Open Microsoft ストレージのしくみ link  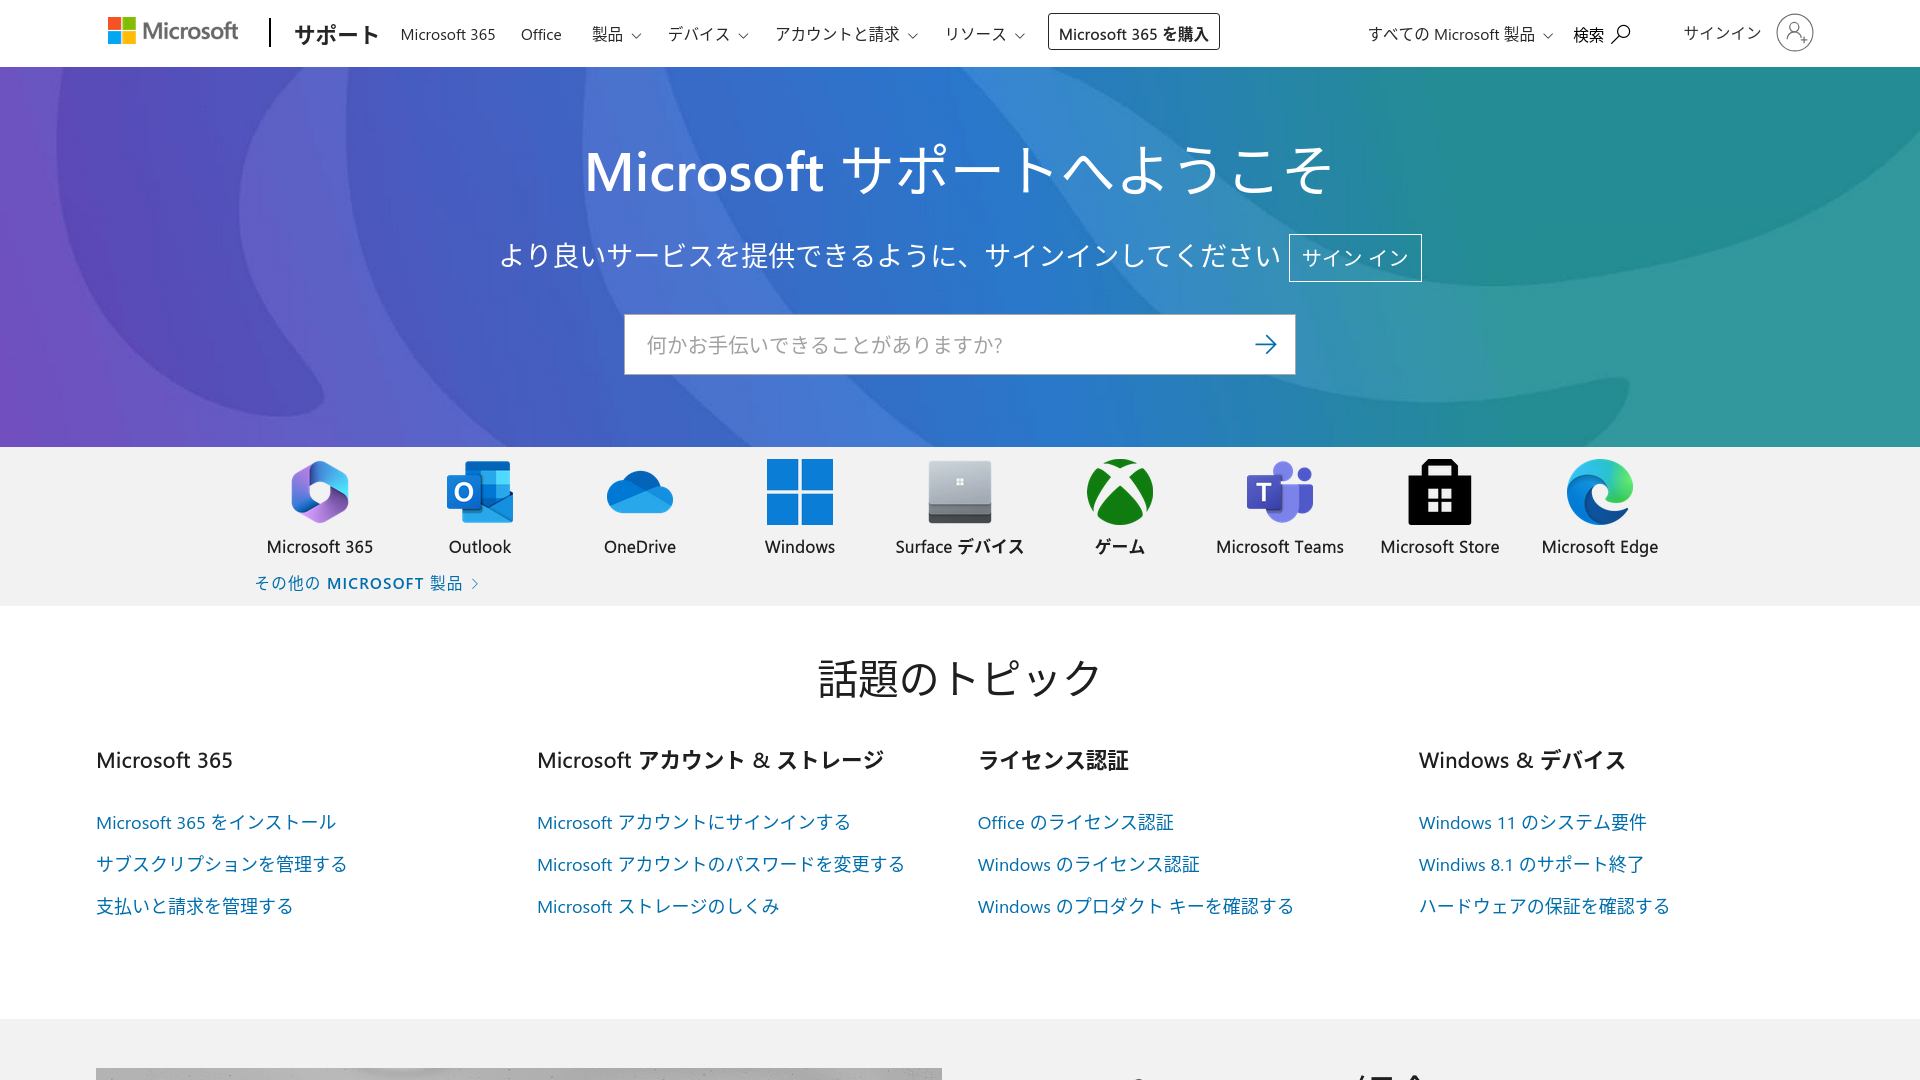coord(658,906)
